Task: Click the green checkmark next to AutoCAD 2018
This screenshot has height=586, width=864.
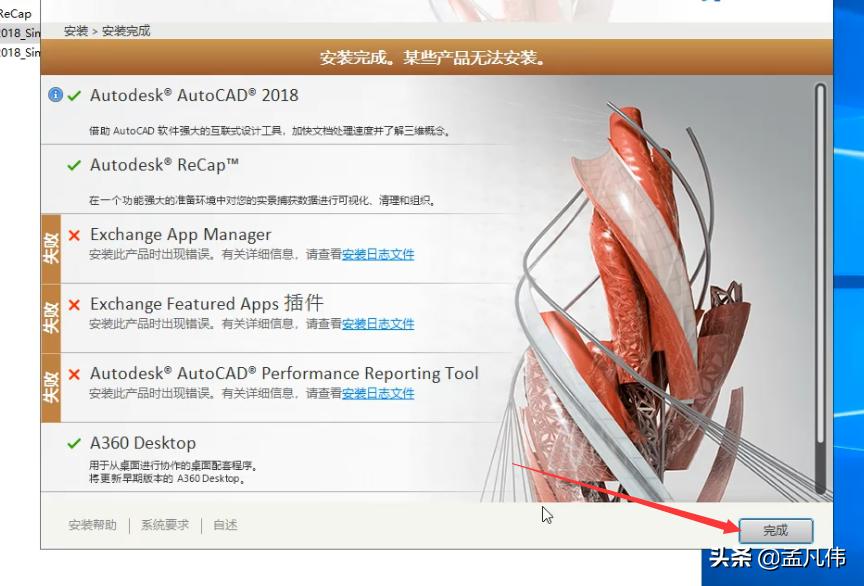Action: point(74,94)
